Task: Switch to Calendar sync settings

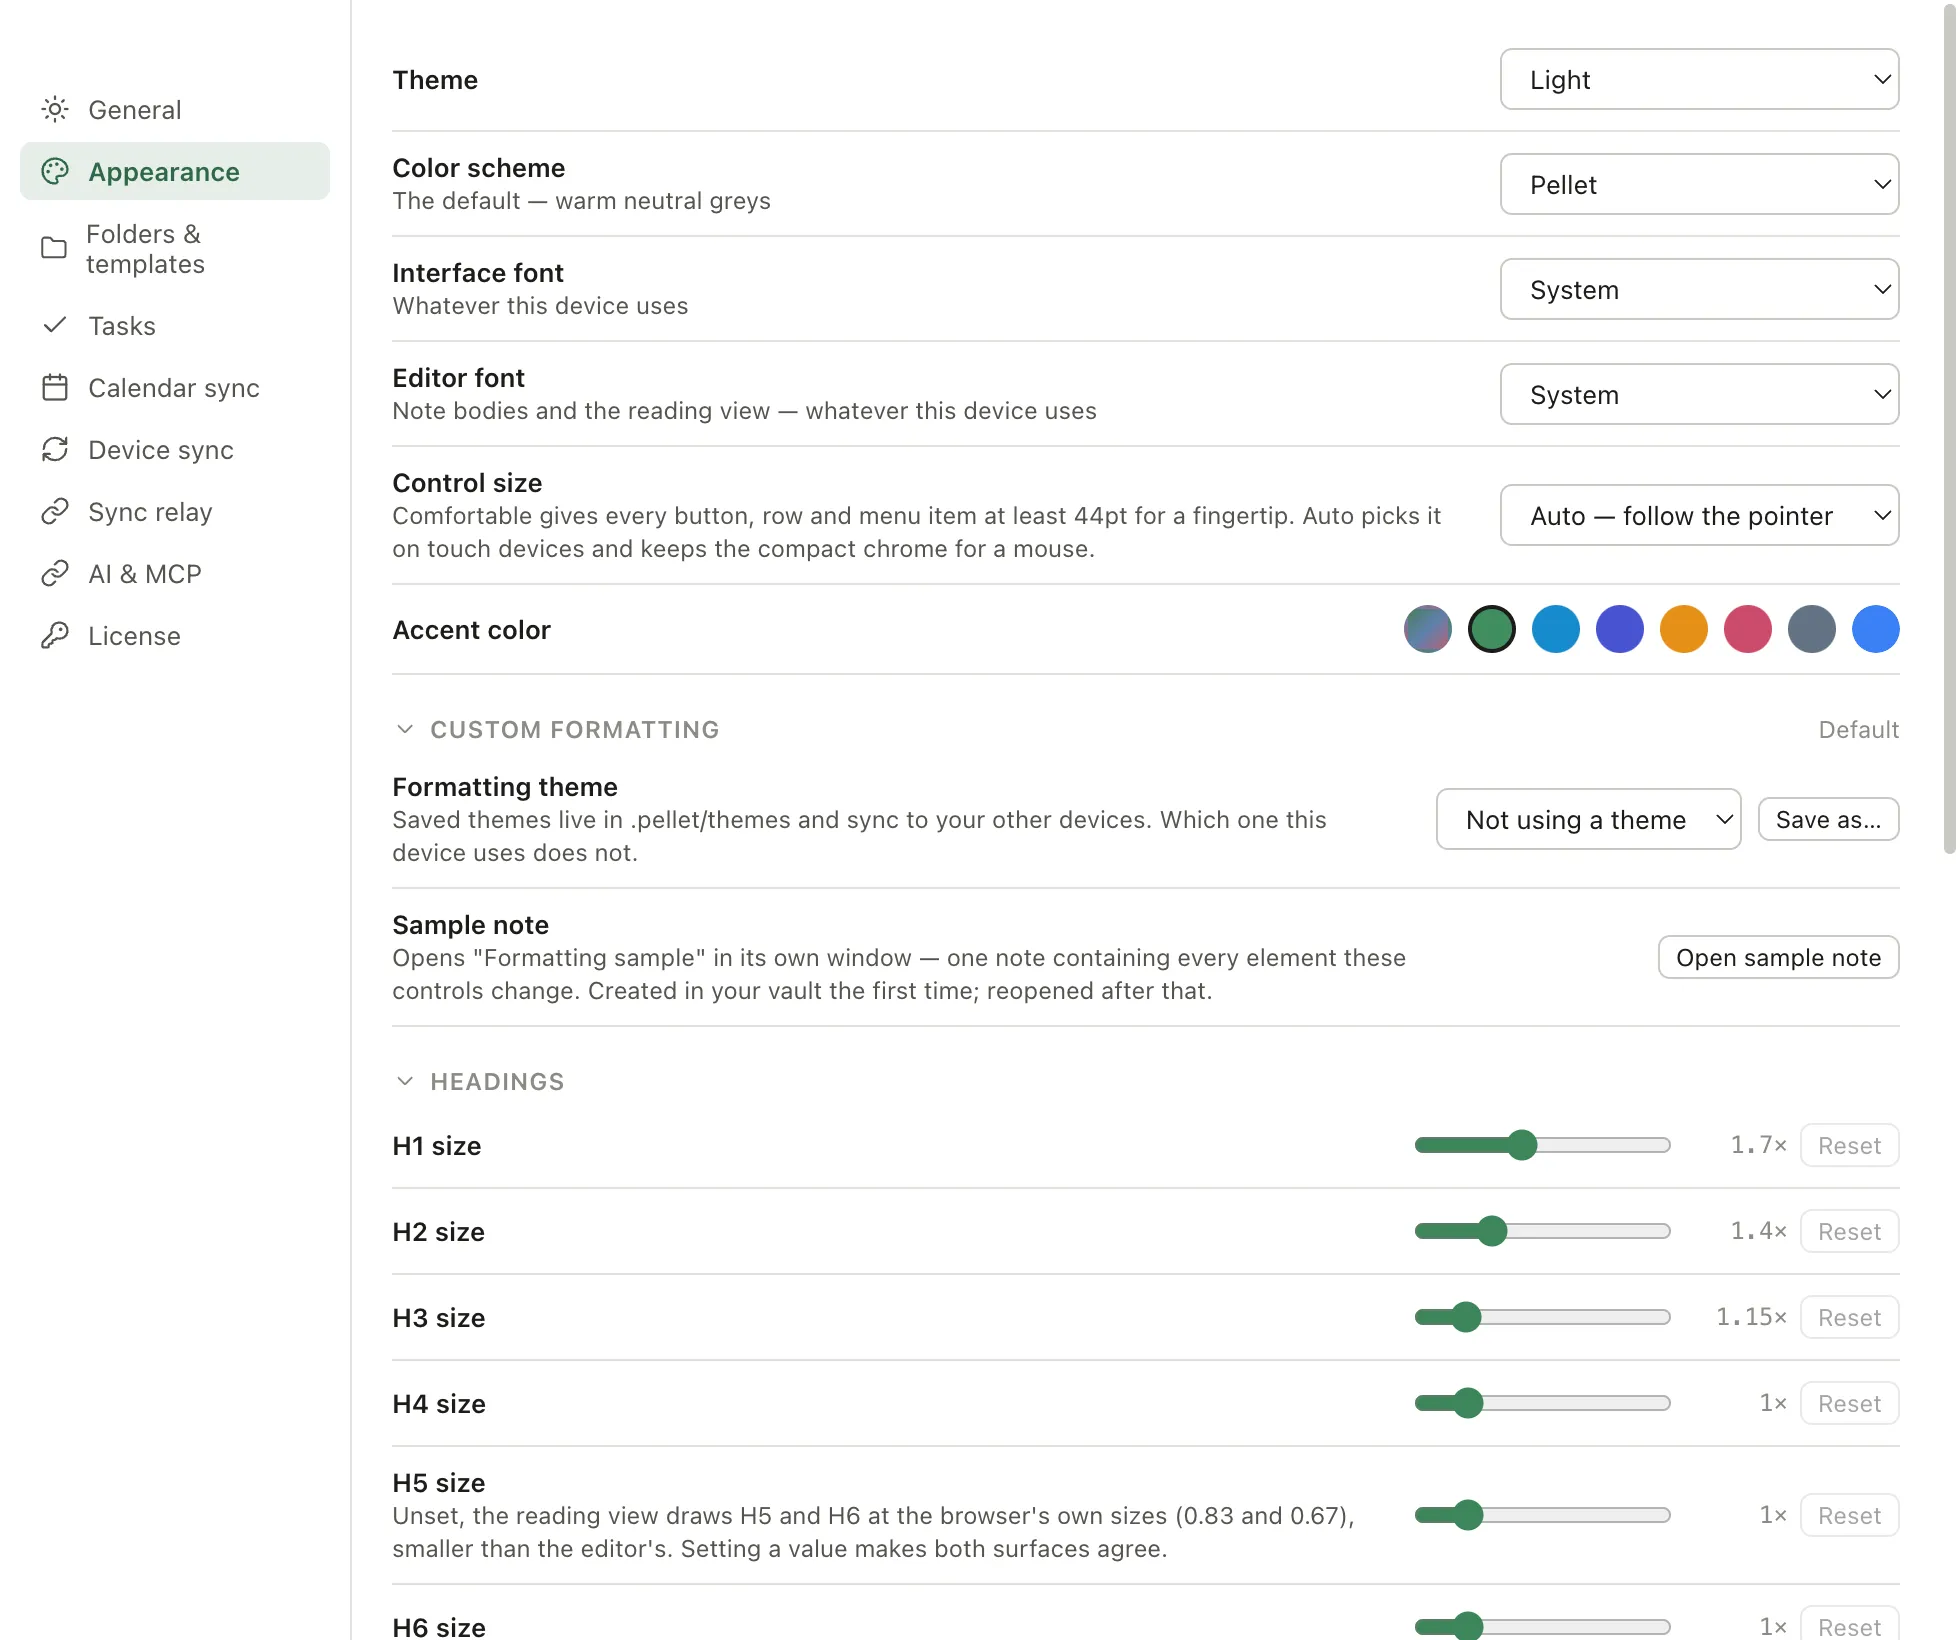Action: tap(175, 388)
